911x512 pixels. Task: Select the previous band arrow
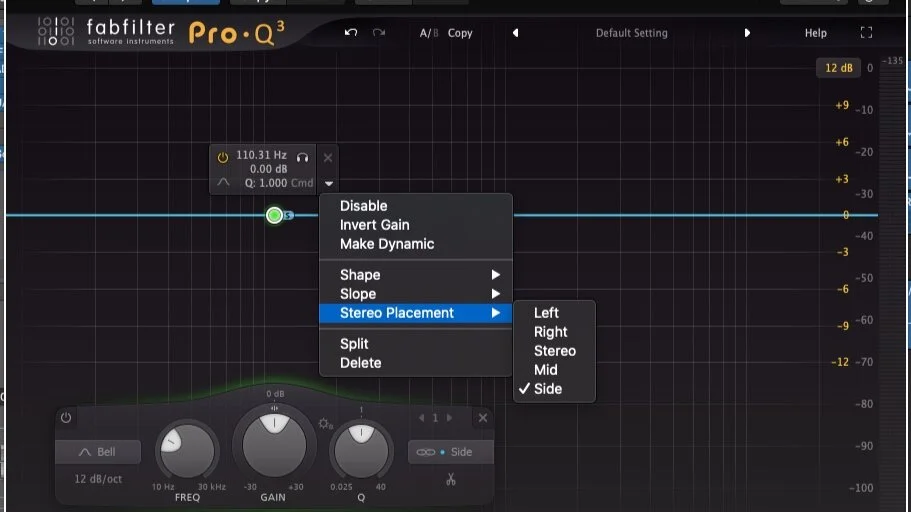click(x=421, y=418)
